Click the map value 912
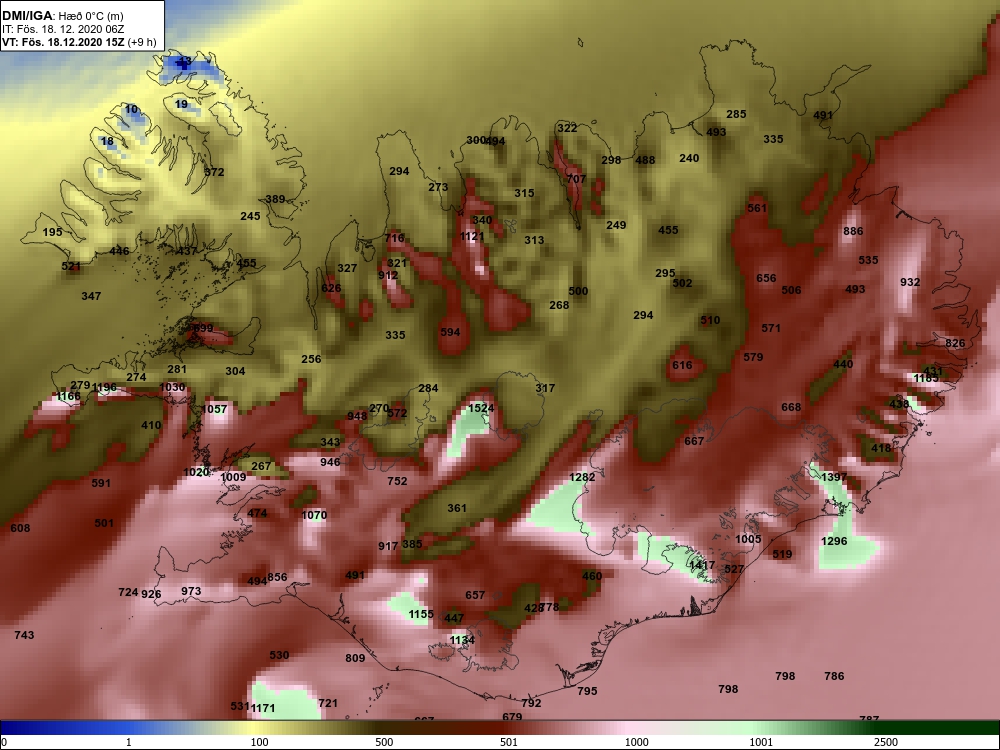Screen dimensions: 1000x750 [x=388, y=276]
